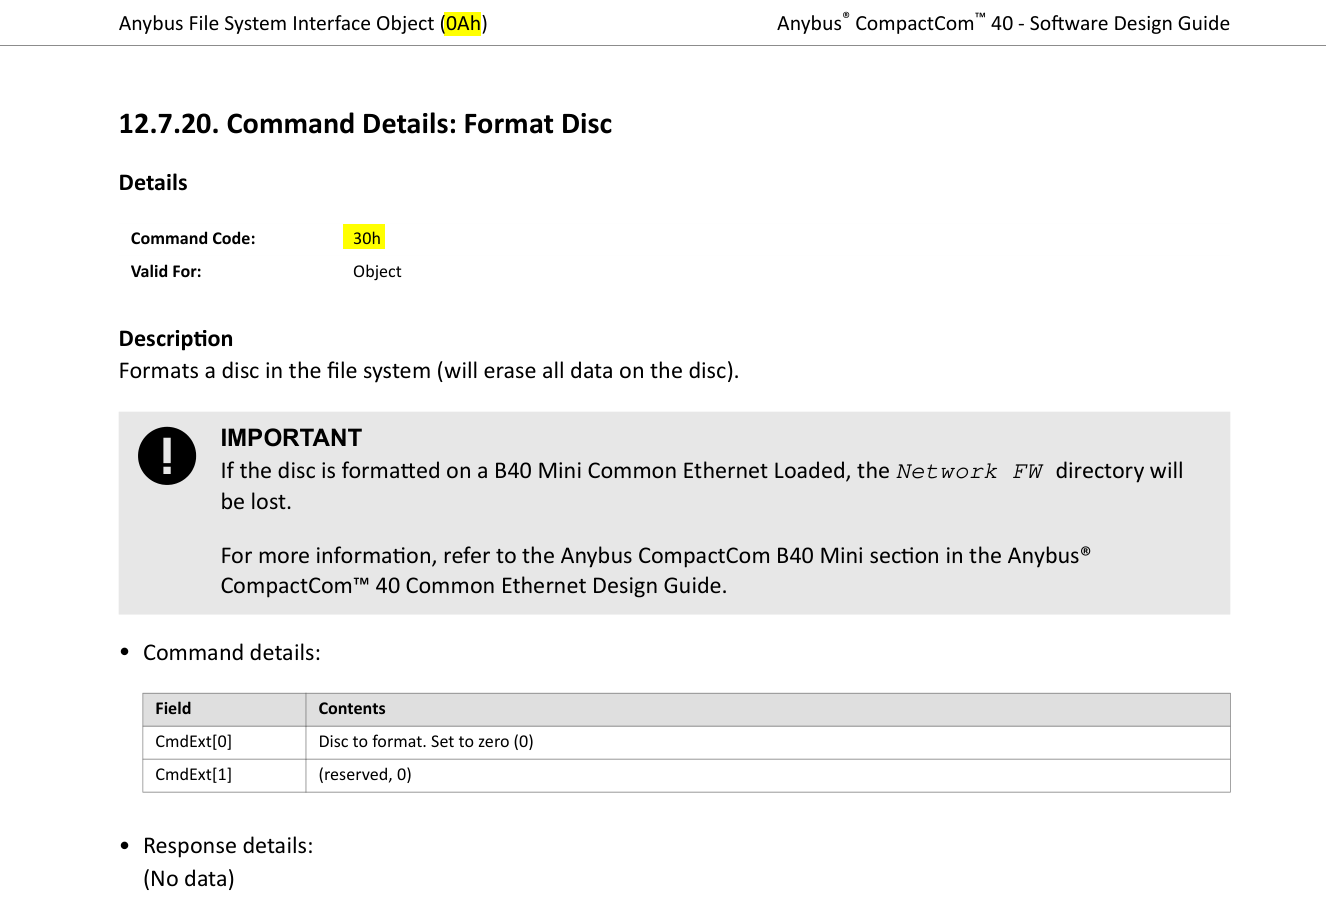Click the section heading Format Disc
The image size is (1326, 897).
coord(365,124)
